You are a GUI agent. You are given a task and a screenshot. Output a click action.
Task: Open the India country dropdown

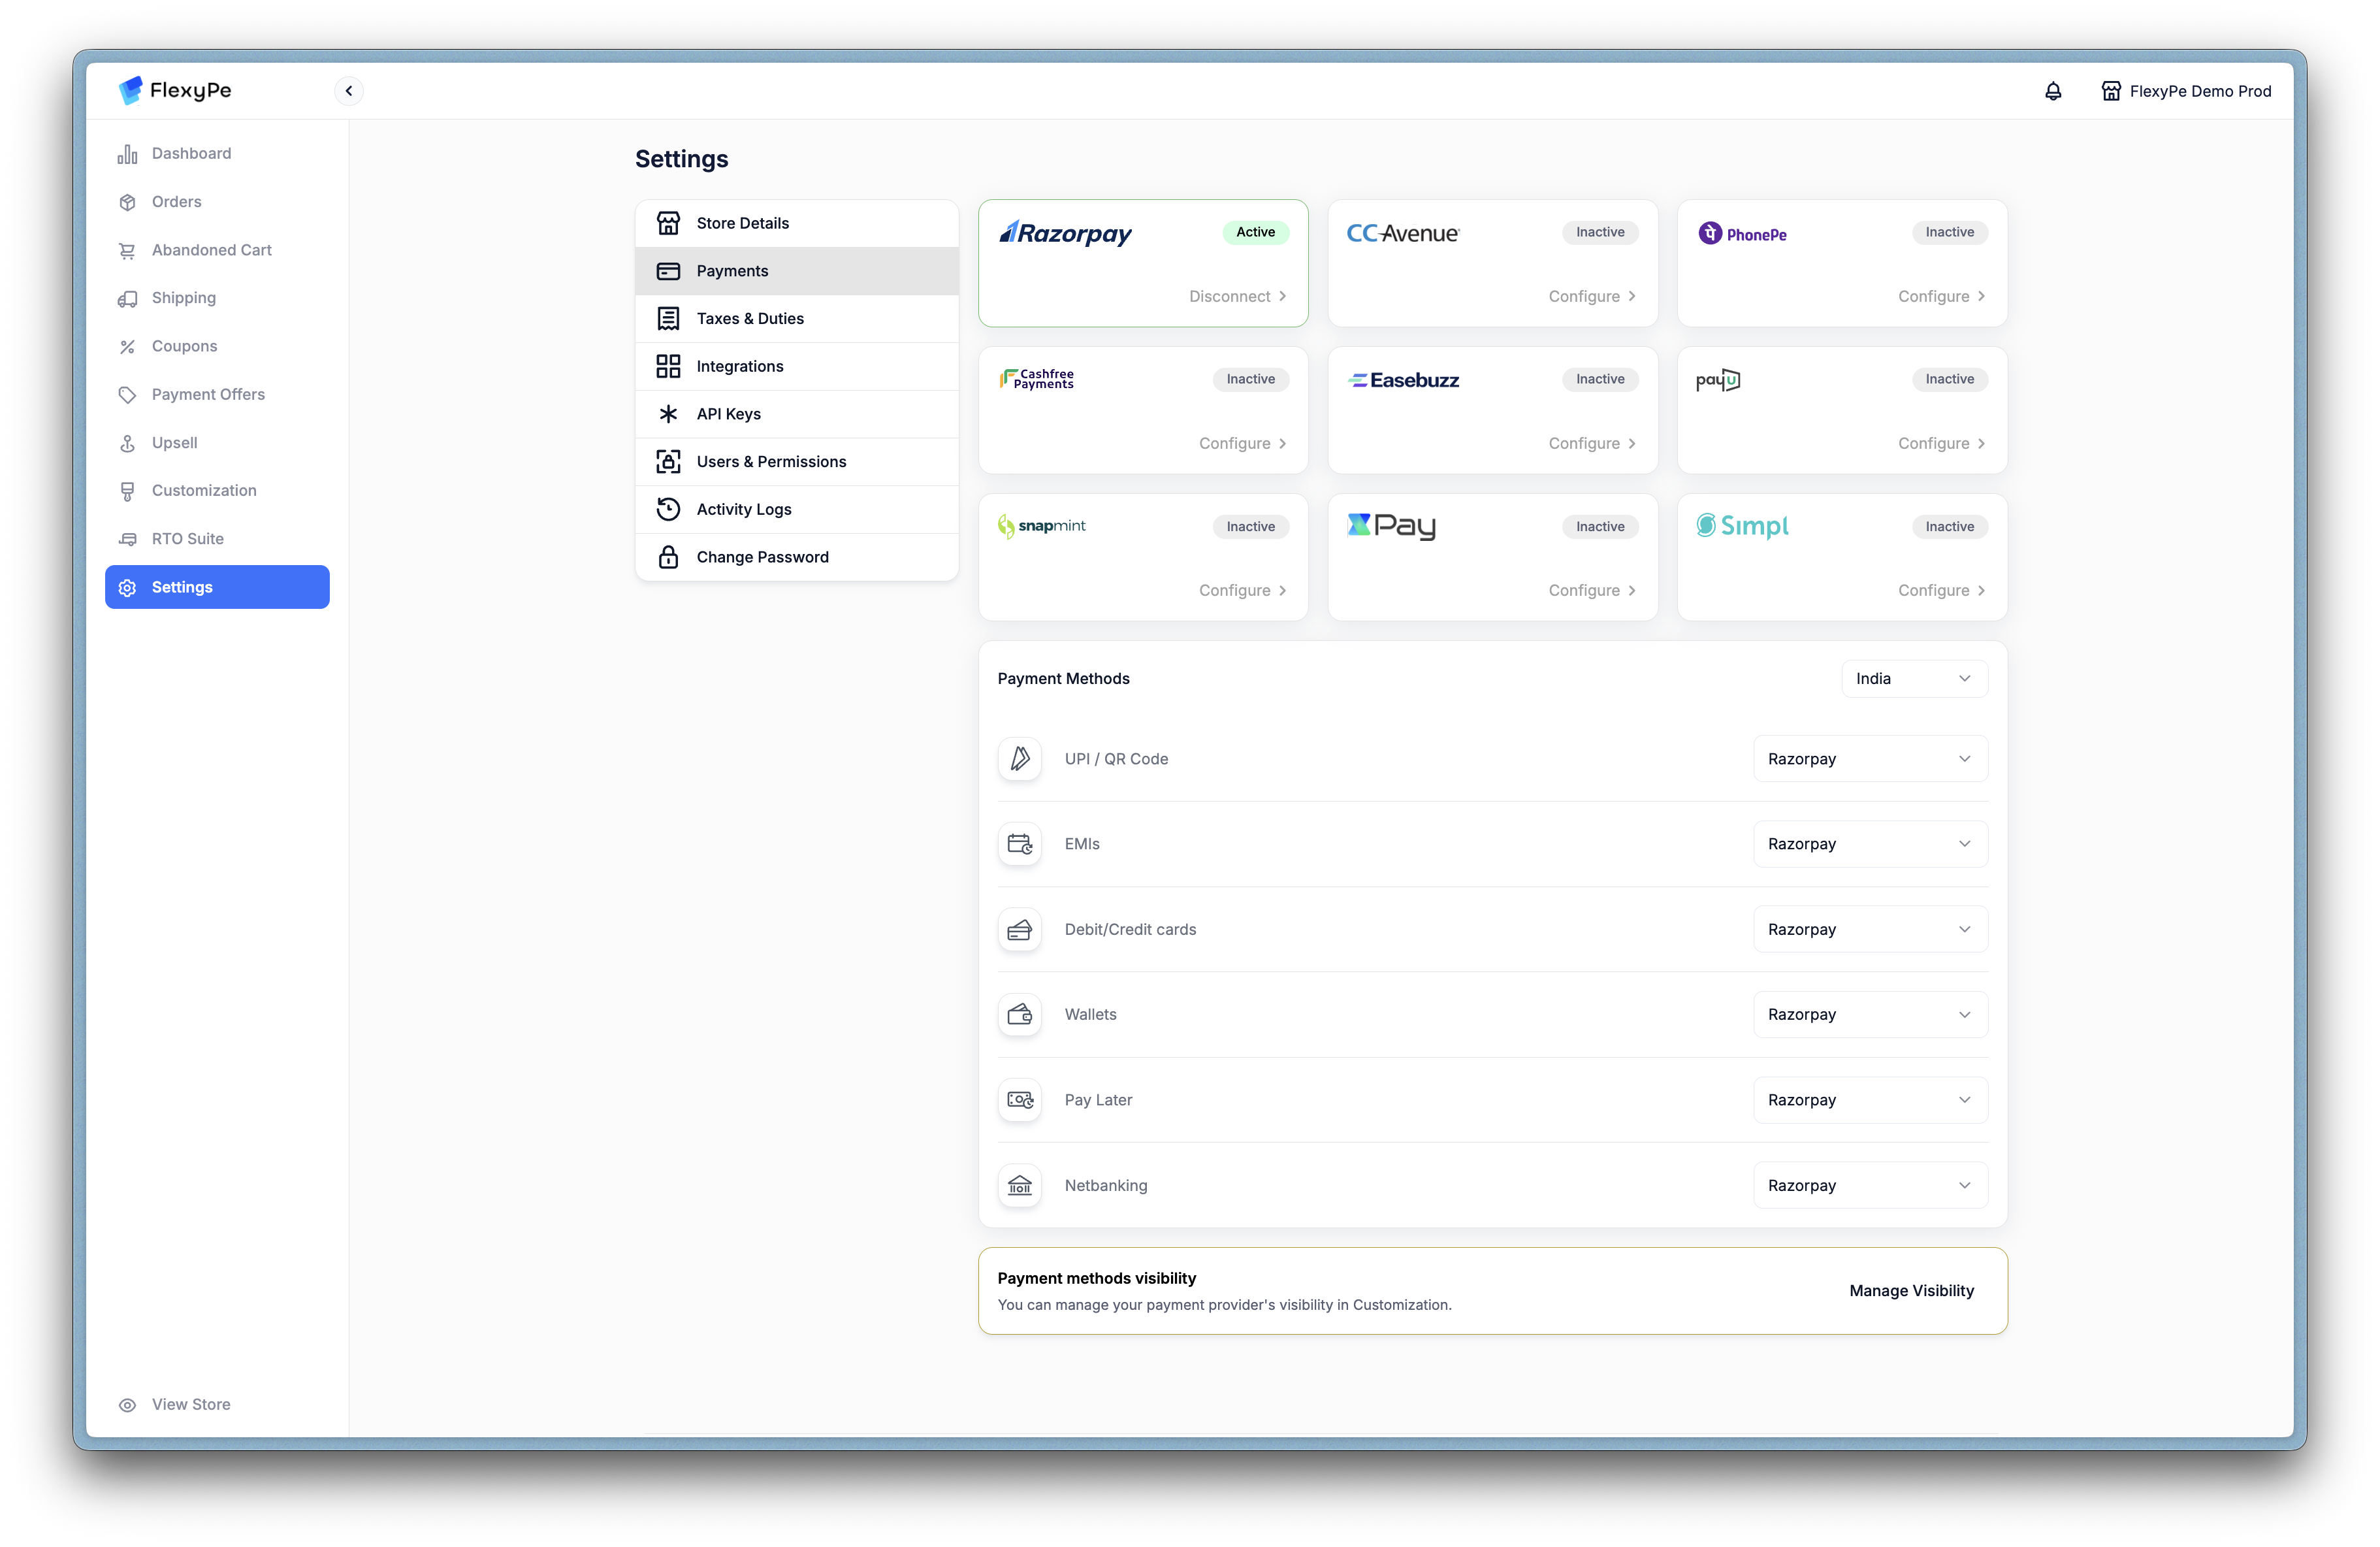[1914, 679]
